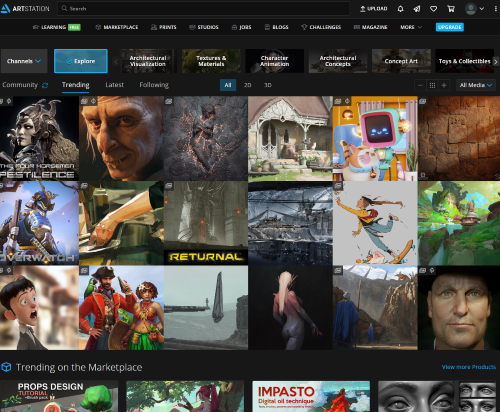Screen dimensions: 500x412
Task: Open the Returnal artwork
Action: 206,223
